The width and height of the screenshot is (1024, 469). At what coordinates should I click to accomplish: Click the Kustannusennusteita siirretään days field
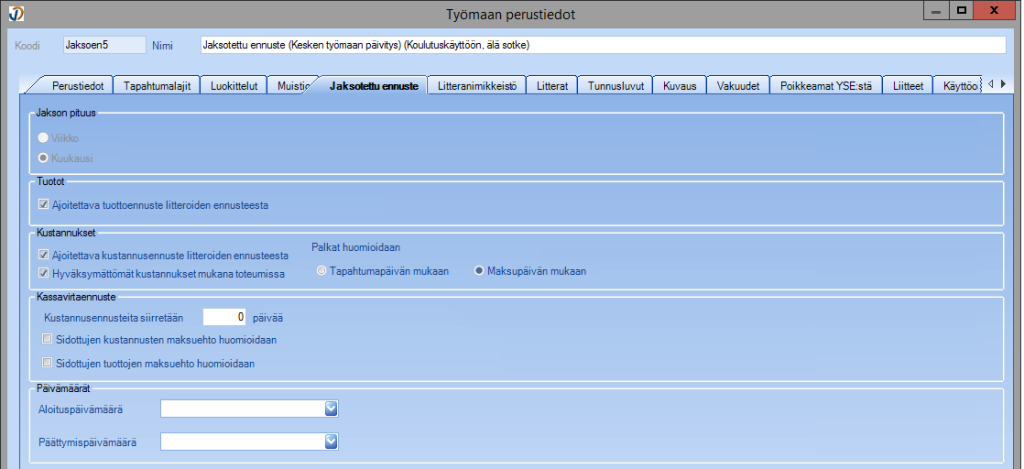[225, 317]
